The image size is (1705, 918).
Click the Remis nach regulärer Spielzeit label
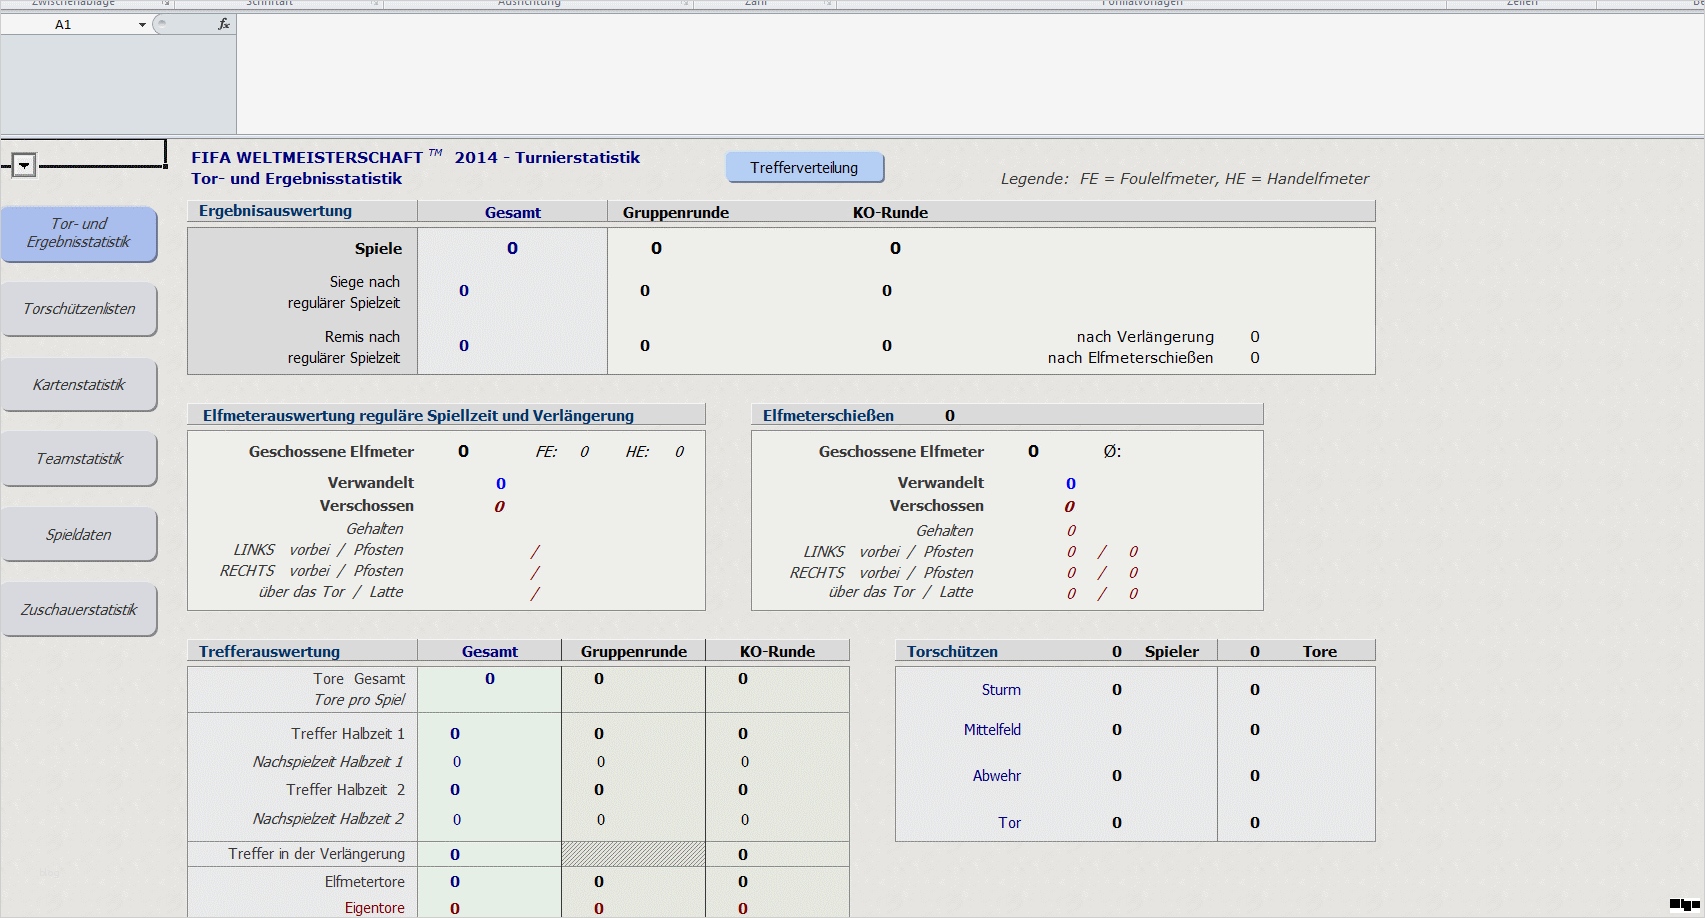click(344, 347)
